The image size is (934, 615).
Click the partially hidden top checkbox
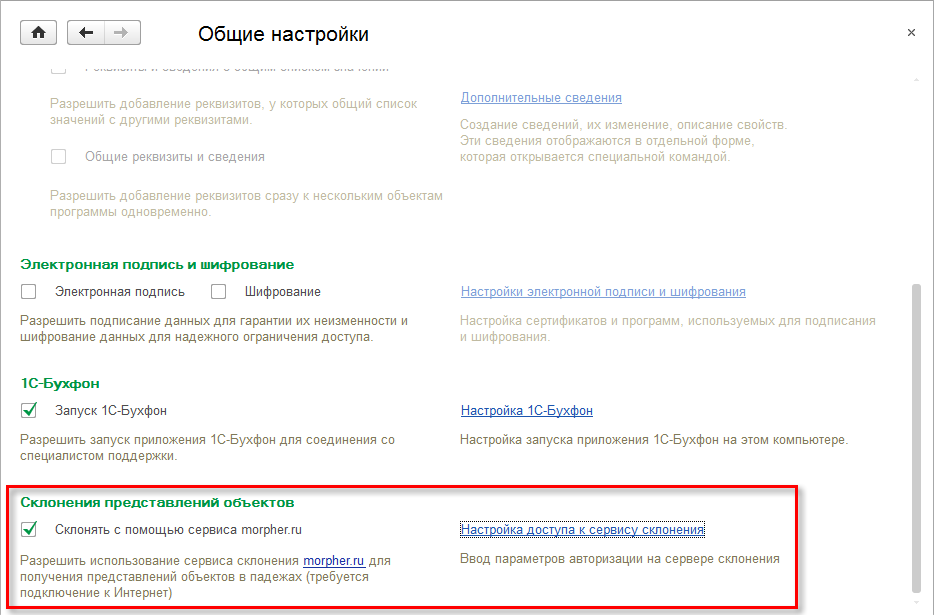click(58, 70)
